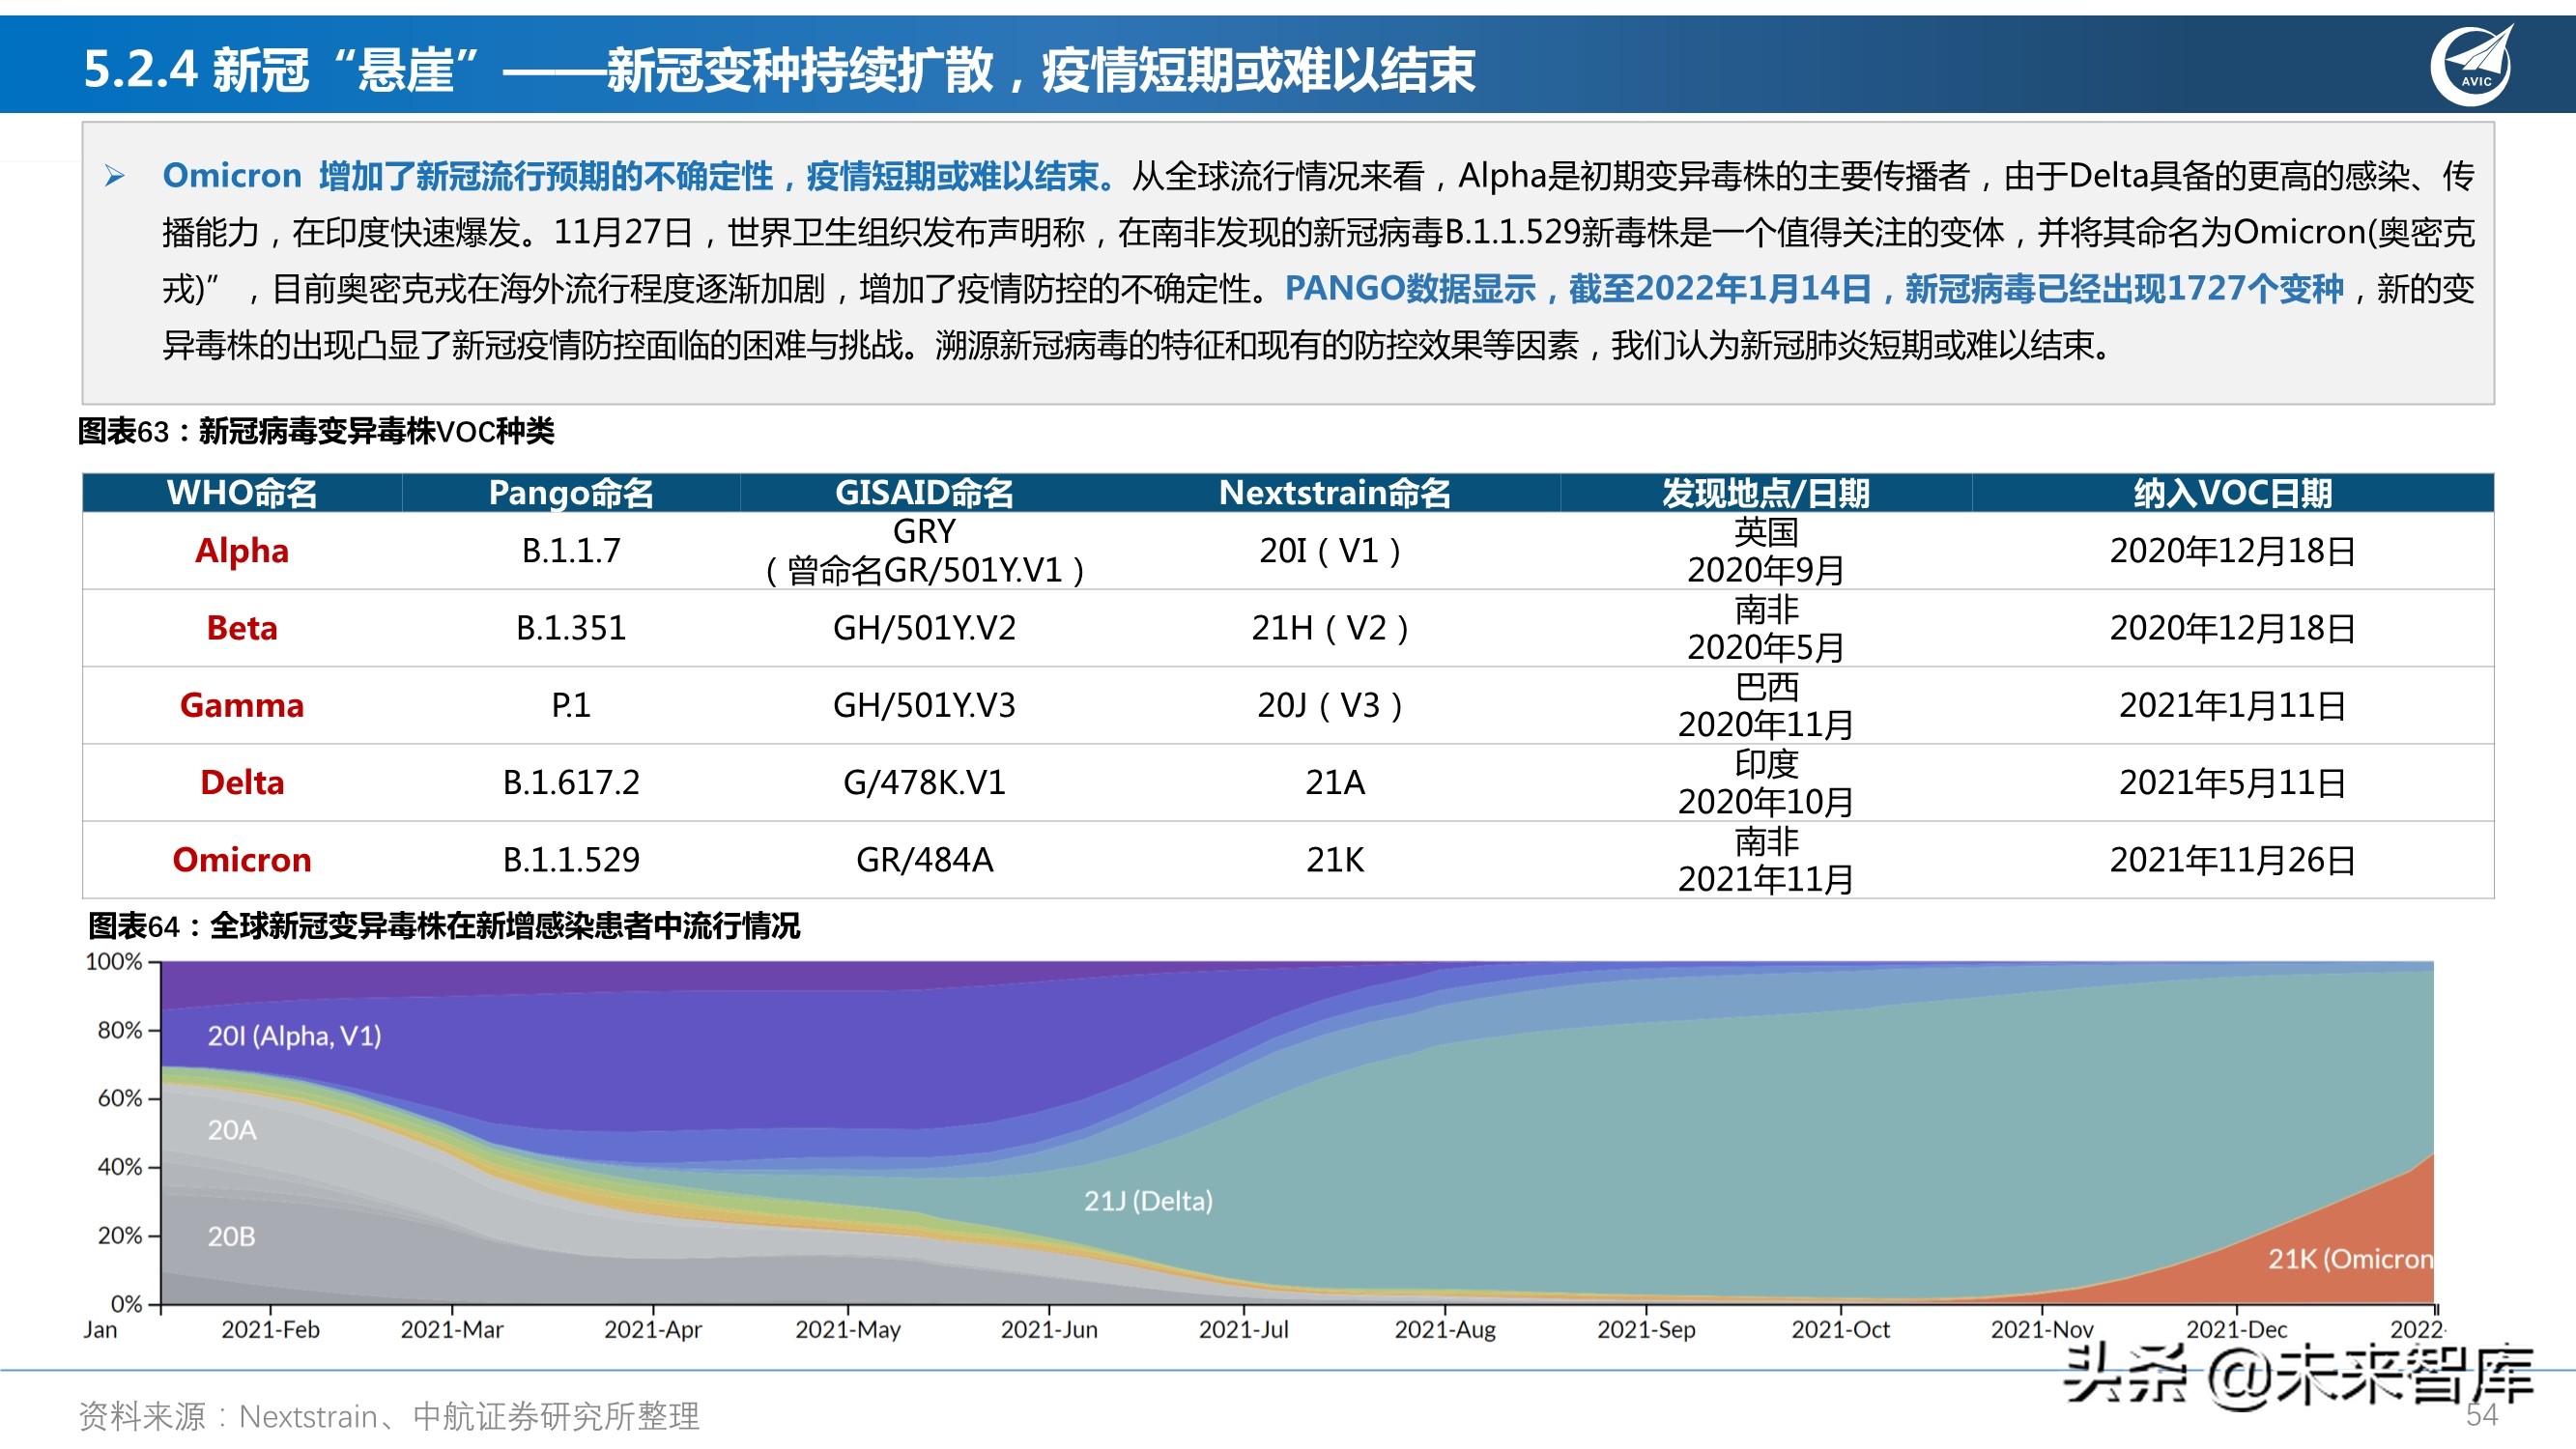Select the 'Alpha' WHO name cell
2576x1449 pixels.
coord(242,550)
